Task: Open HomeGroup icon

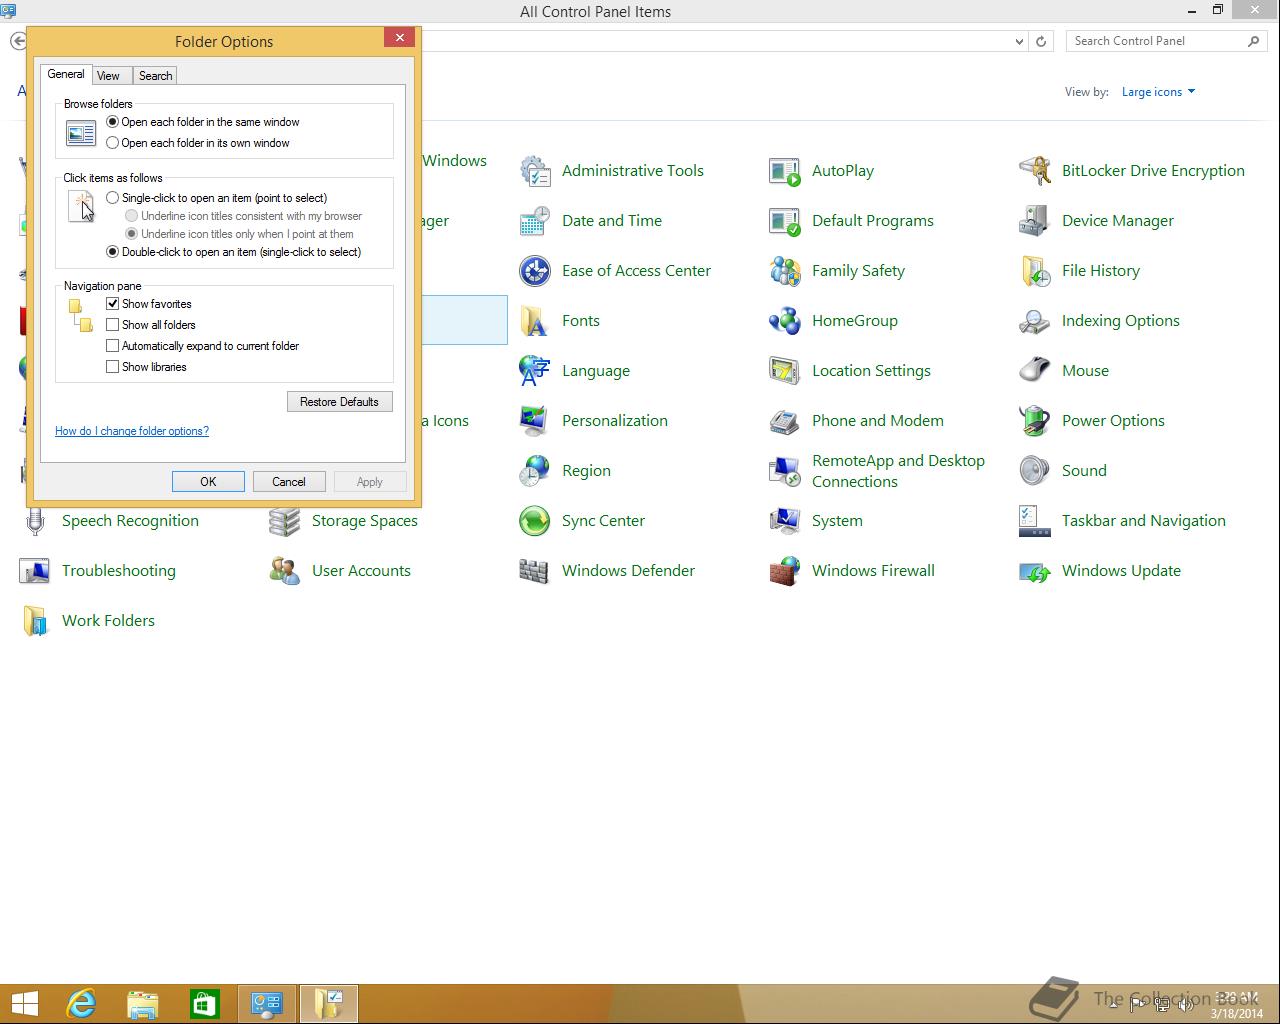Action: pos(785,321)
